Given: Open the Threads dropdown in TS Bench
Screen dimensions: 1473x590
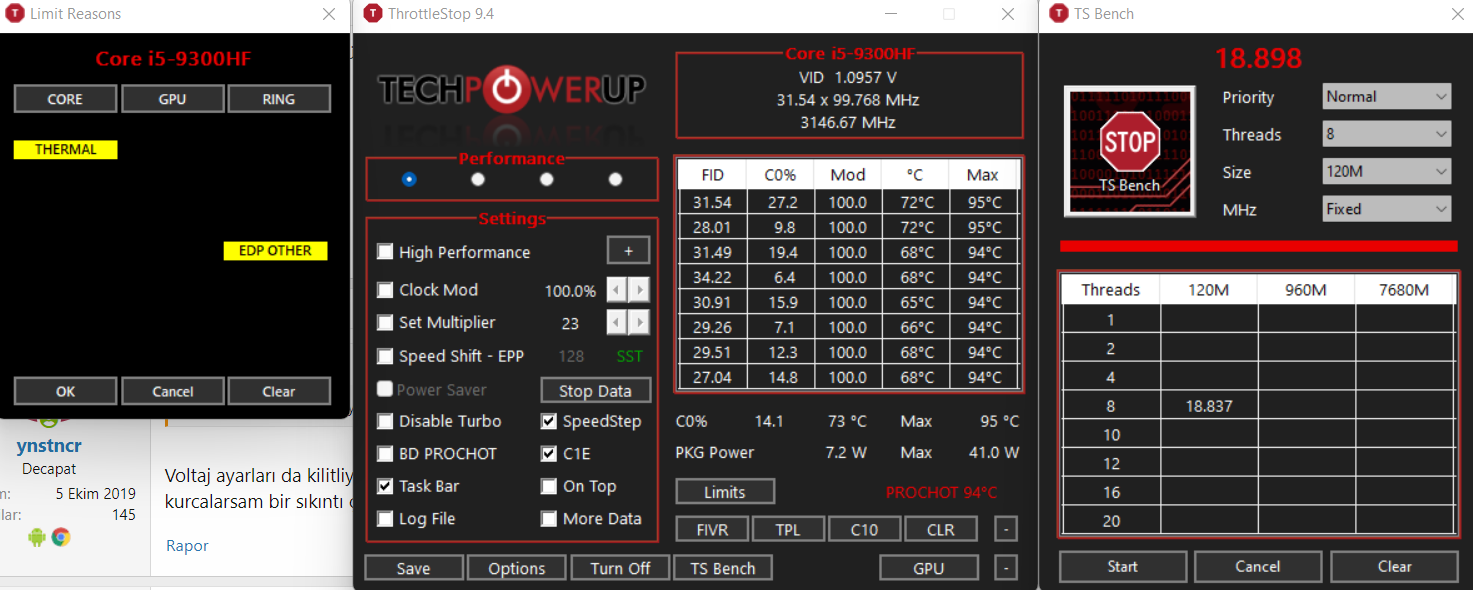Looking at the screenshot, I should coord(1386,134).
